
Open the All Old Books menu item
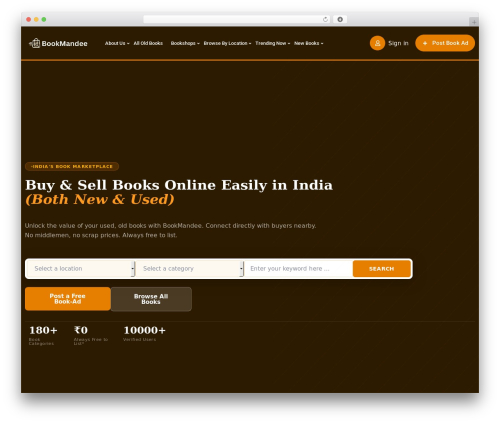(148, 43)
